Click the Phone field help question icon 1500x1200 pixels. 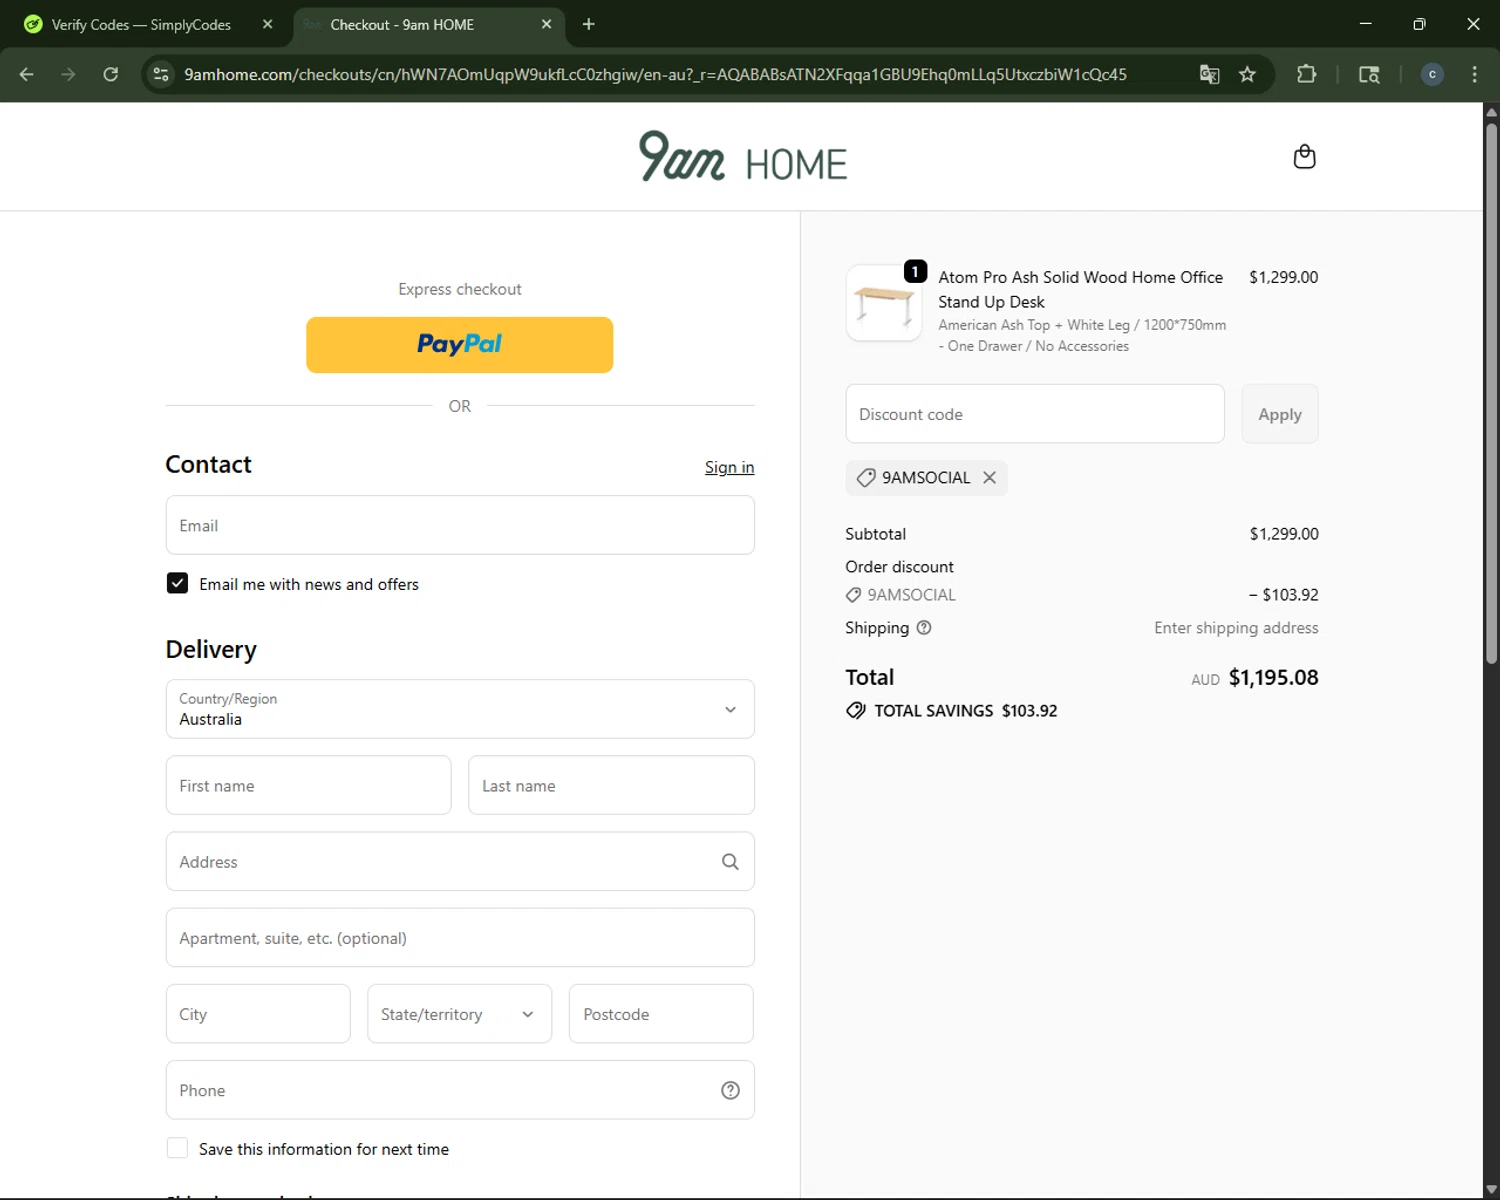730,1090
